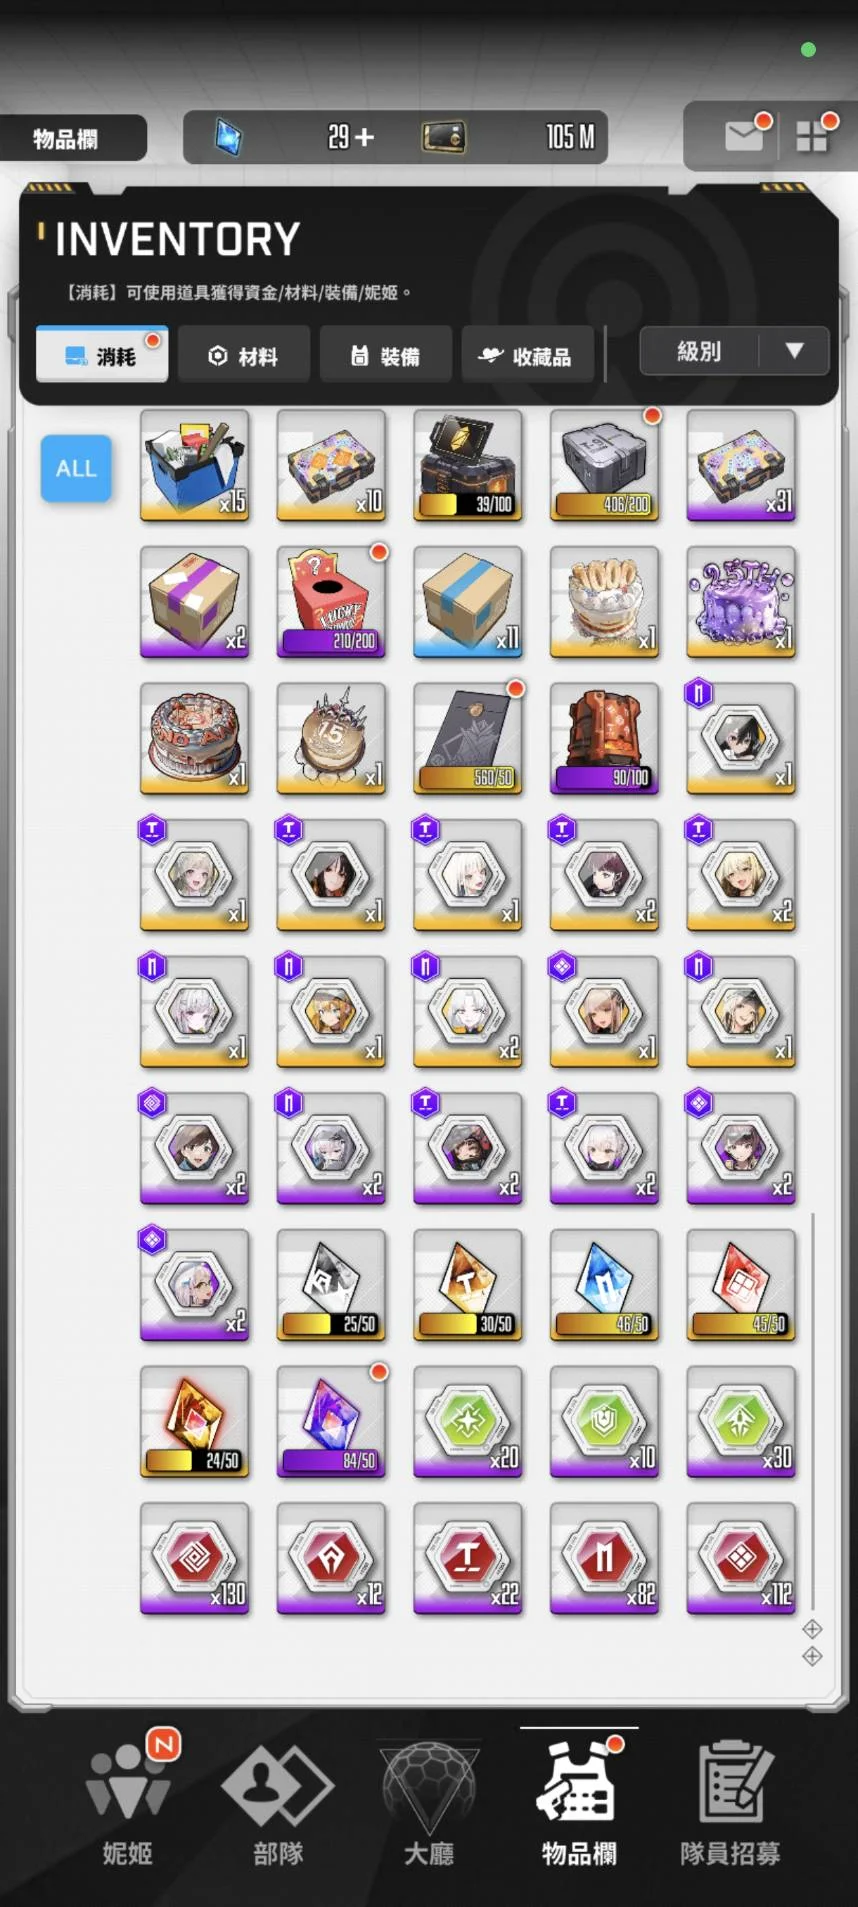This screenshot has width=858, height=1907.
Task: Click the plus next to 29 gems
Action: click(364, 137)
